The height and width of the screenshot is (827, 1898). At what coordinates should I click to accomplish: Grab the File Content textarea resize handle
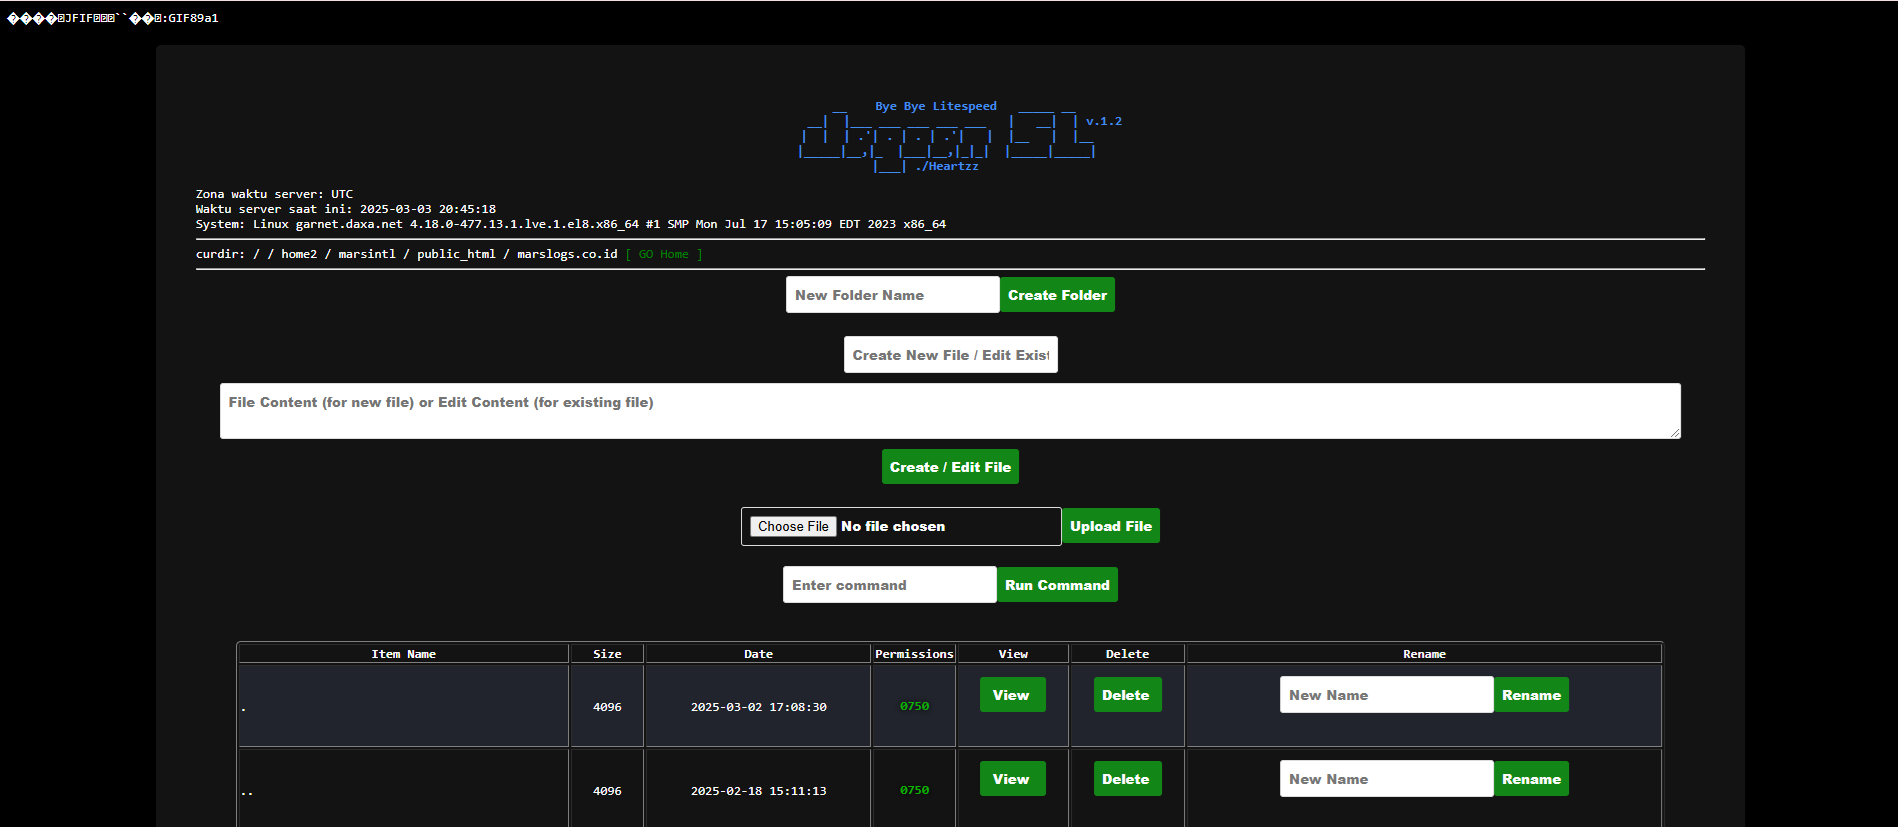pos(1675,433)
